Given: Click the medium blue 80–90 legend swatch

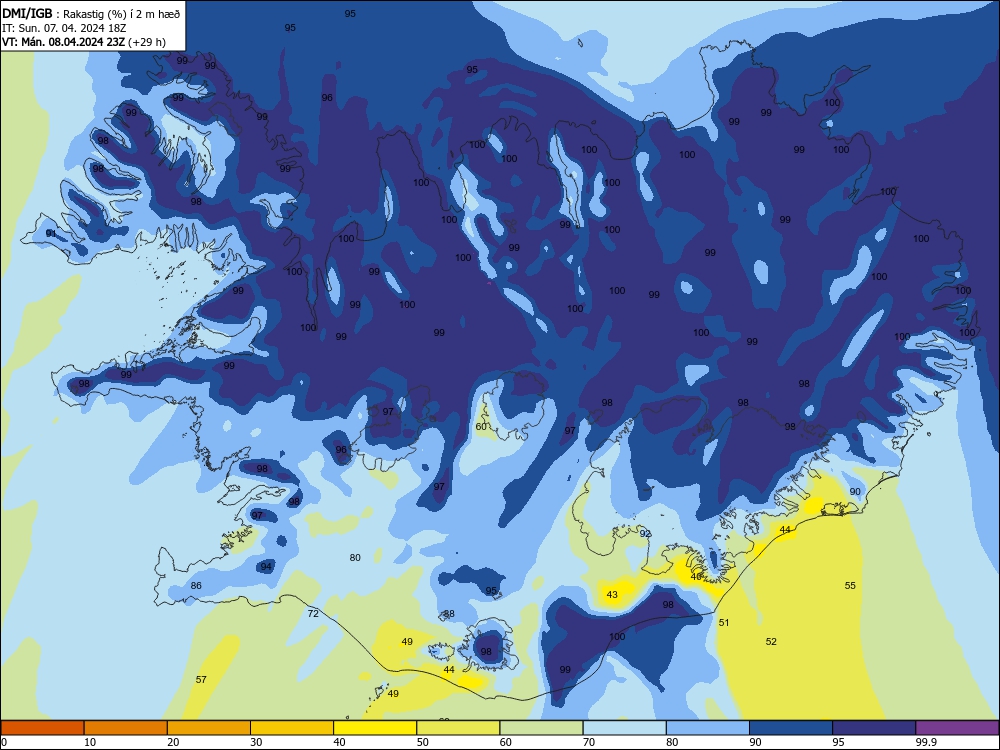Looking at the screenshot, I should (708, 728).
